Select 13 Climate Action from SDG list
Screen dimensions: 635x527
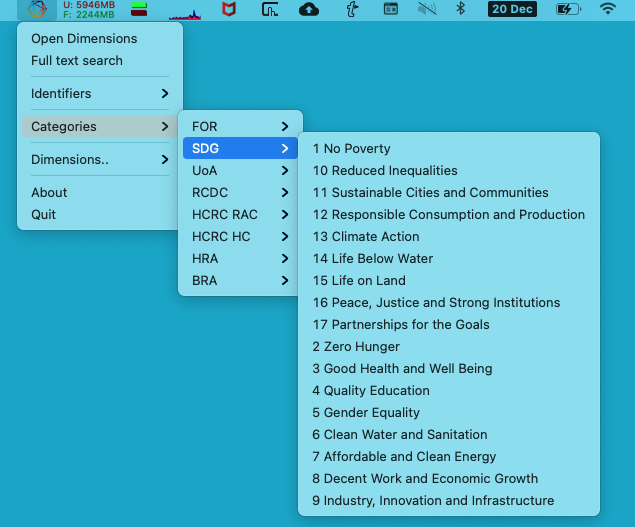(x=366, y=236)
